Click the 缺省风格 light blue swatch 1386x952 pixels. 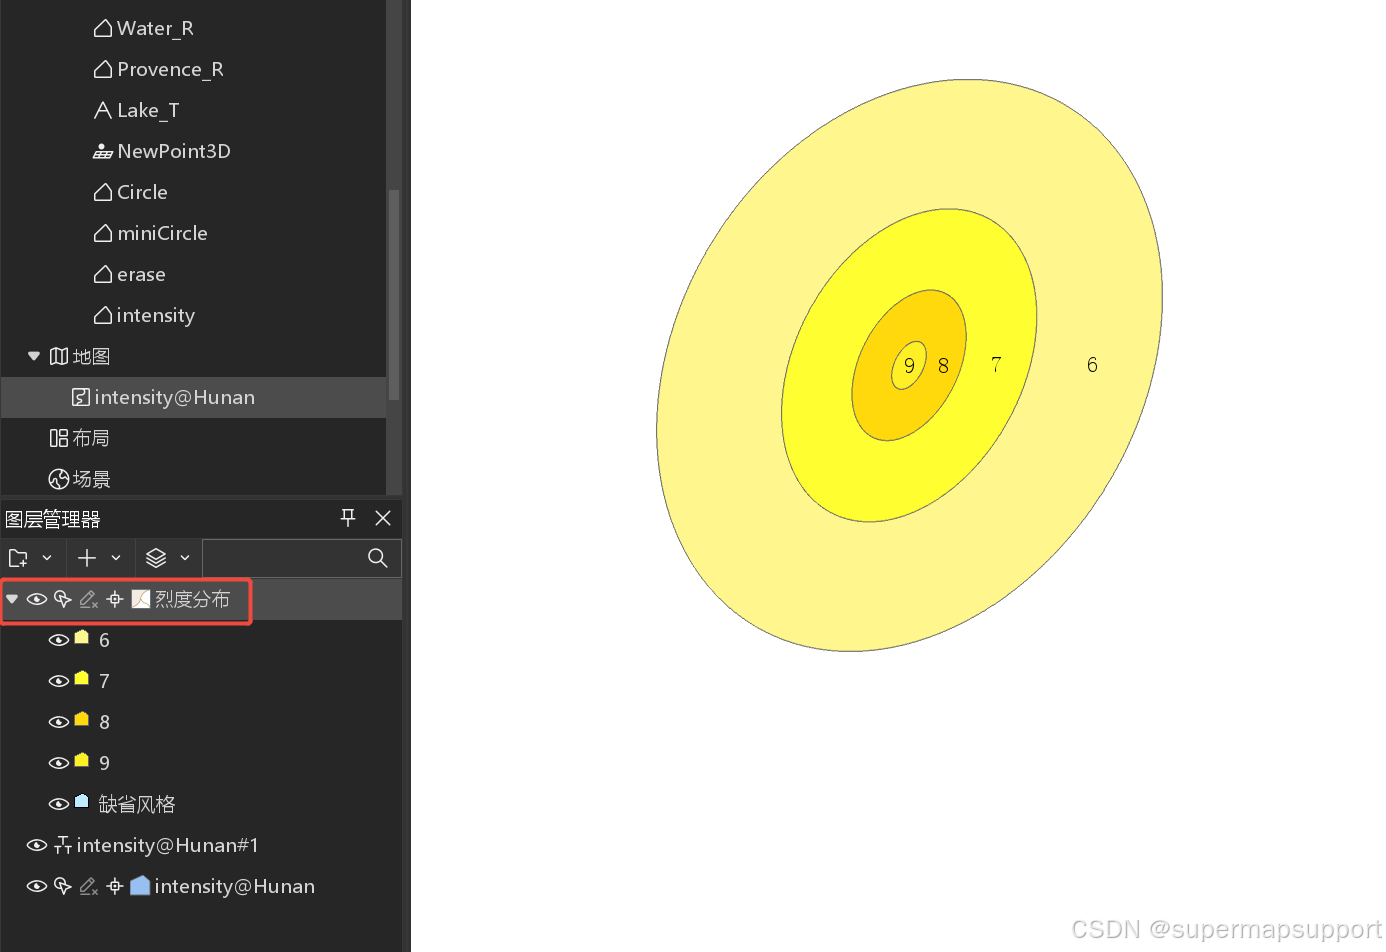tap(82, 801)
